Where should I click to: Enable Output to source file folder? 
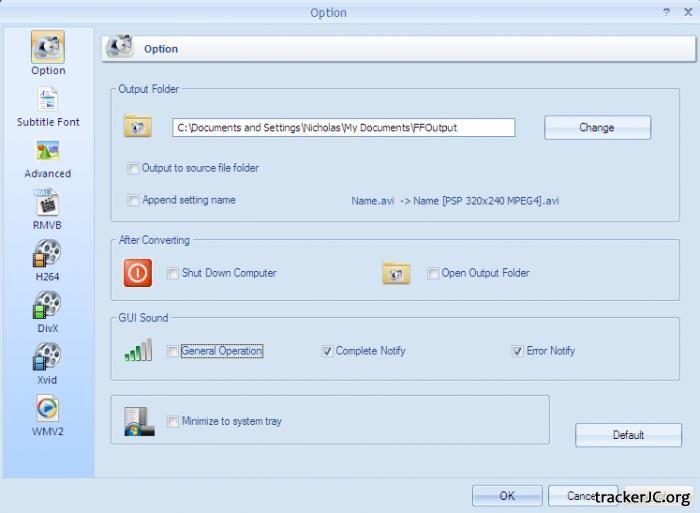point(134,168)
